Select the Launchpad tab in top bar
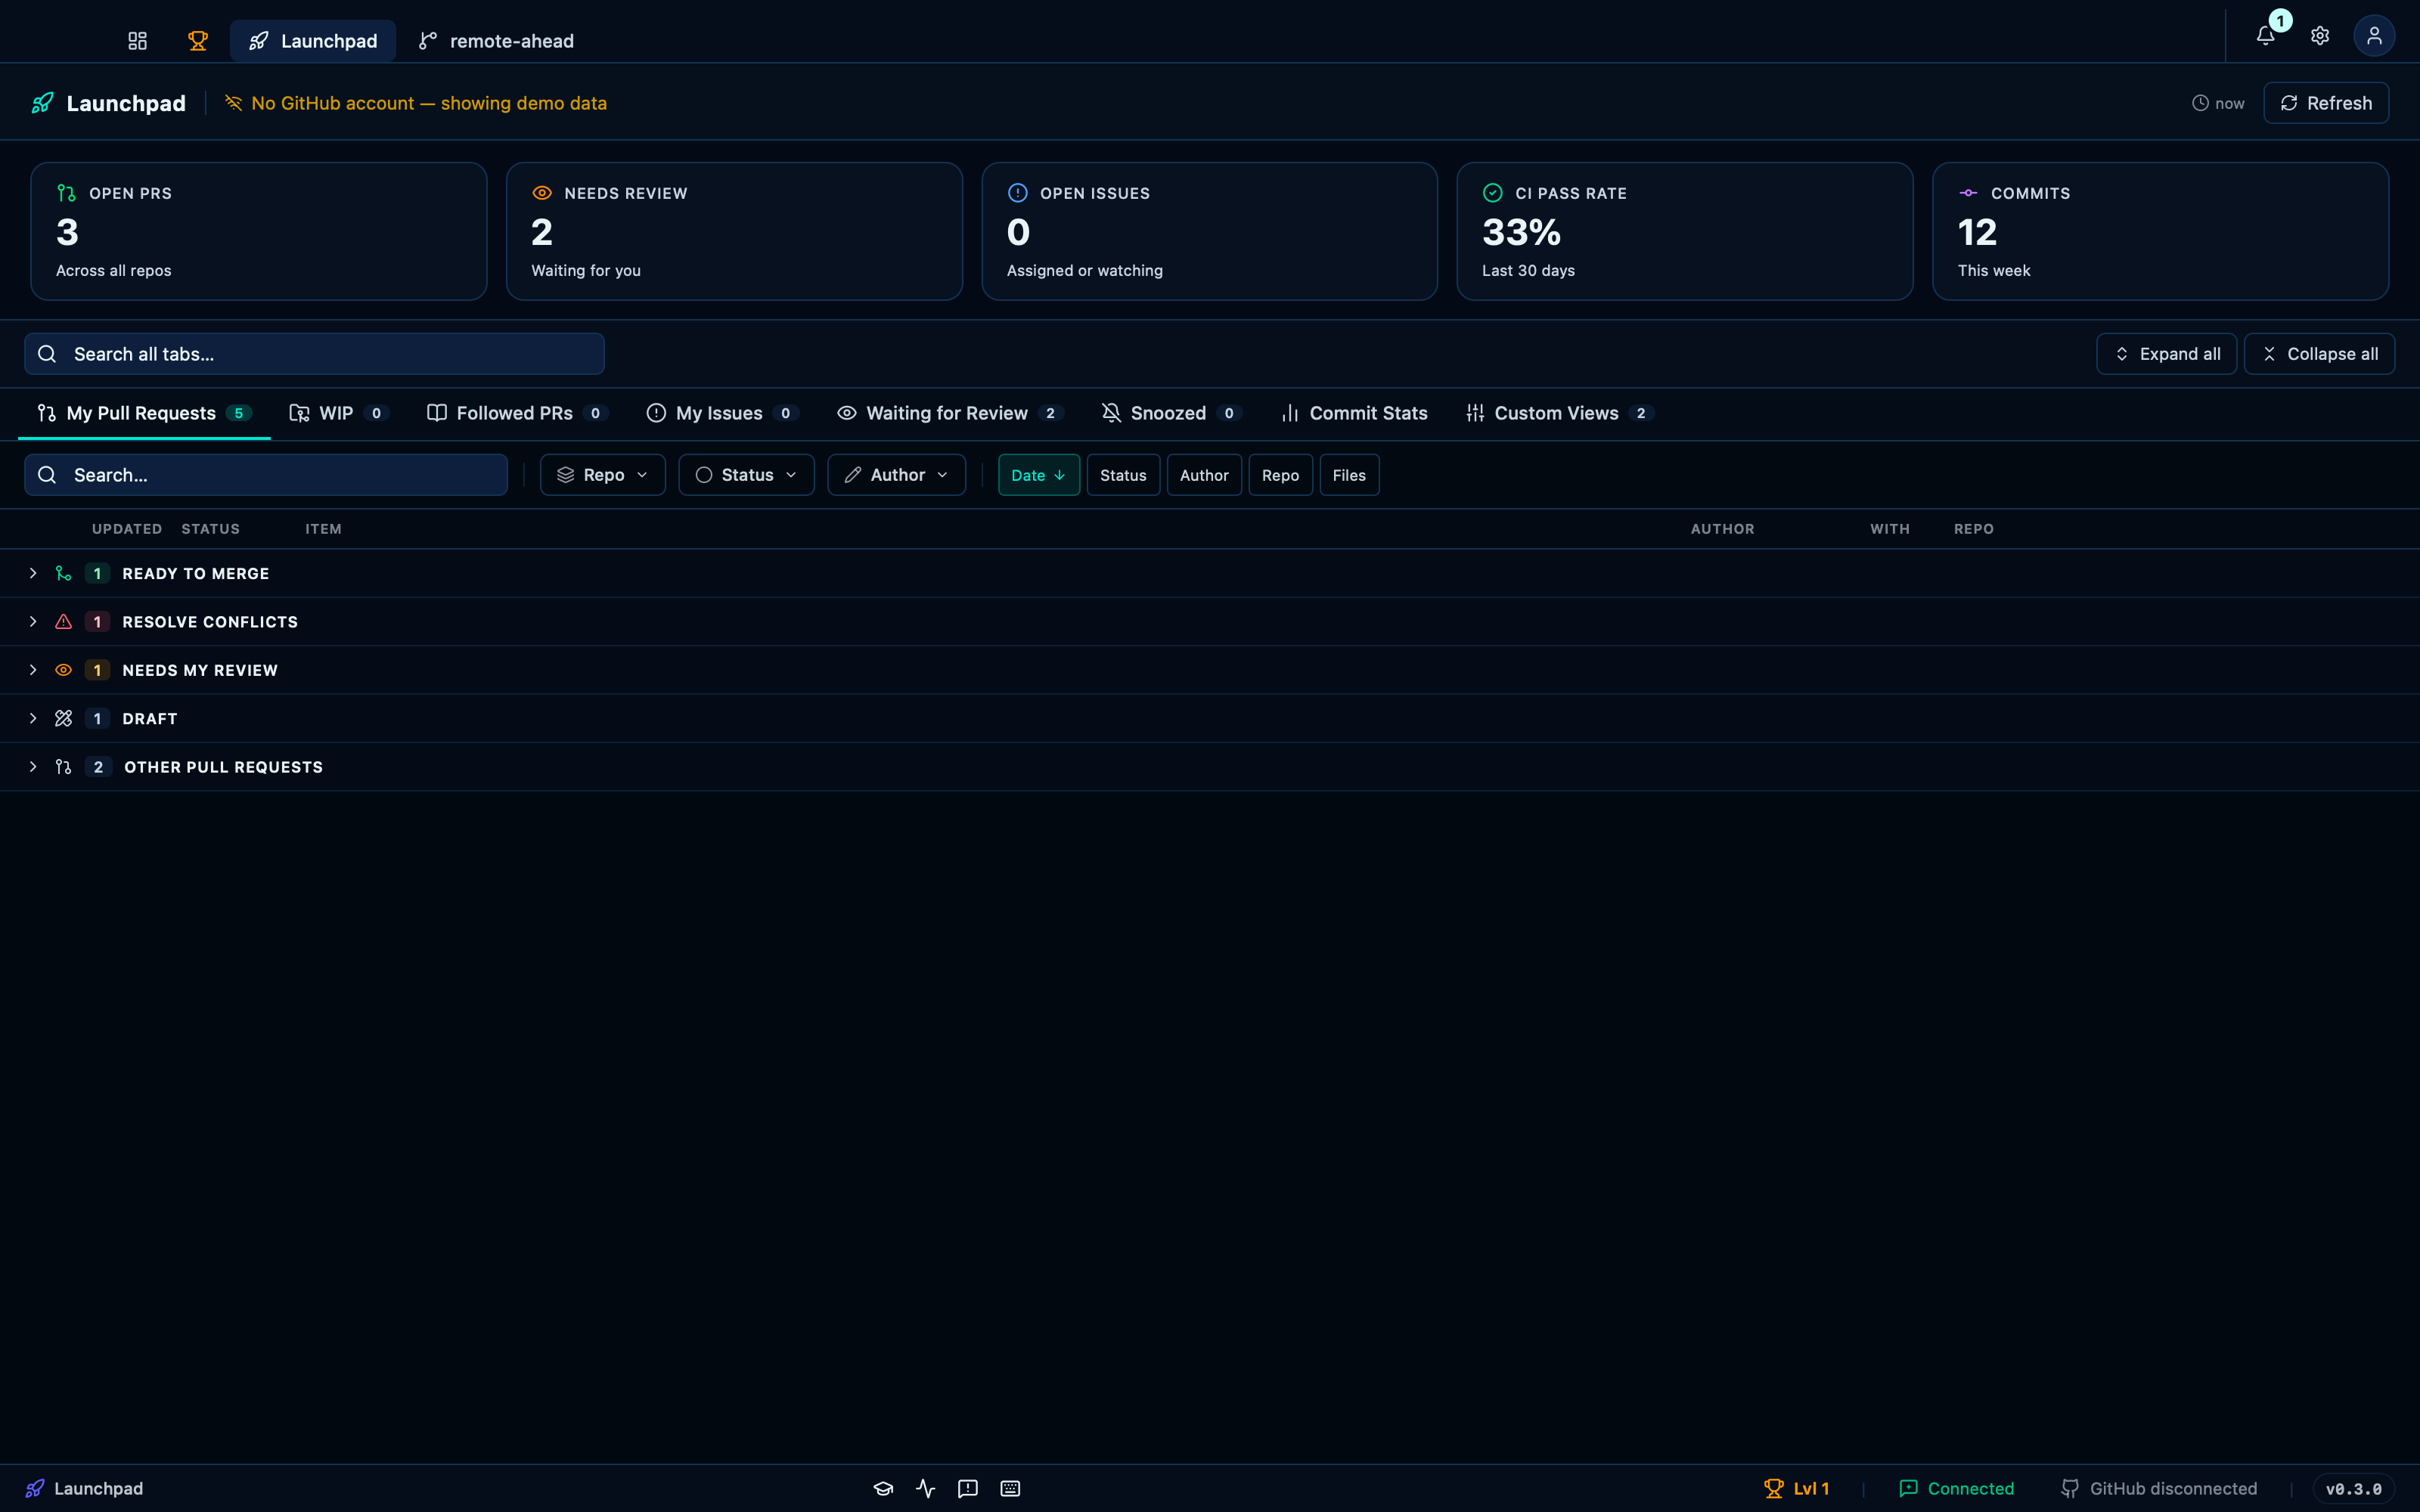The height and width of the screenshot is (1512, 2420). click(x=313, y=41)
